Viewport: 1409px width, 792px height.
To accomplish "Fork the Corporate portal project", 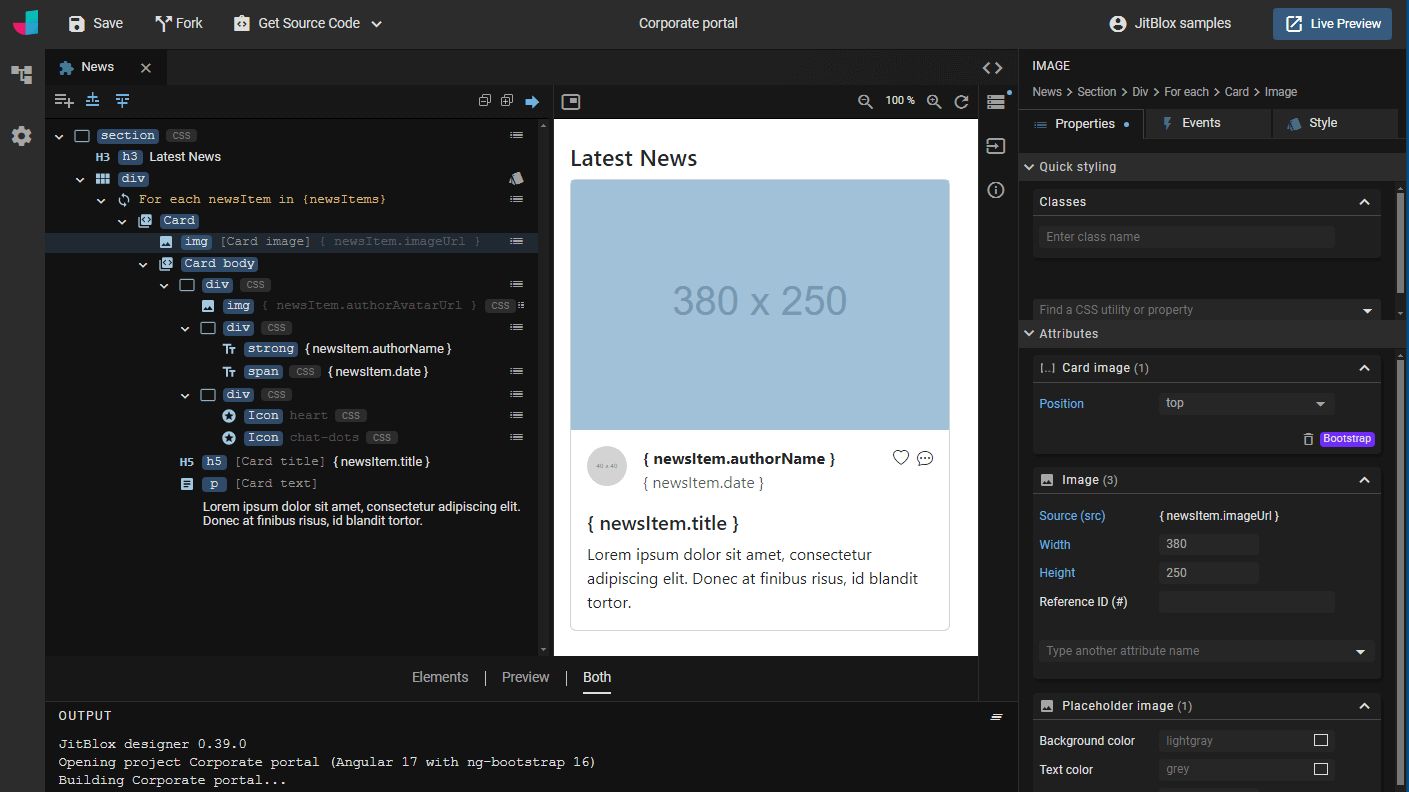I will click(x=178, y=23).
